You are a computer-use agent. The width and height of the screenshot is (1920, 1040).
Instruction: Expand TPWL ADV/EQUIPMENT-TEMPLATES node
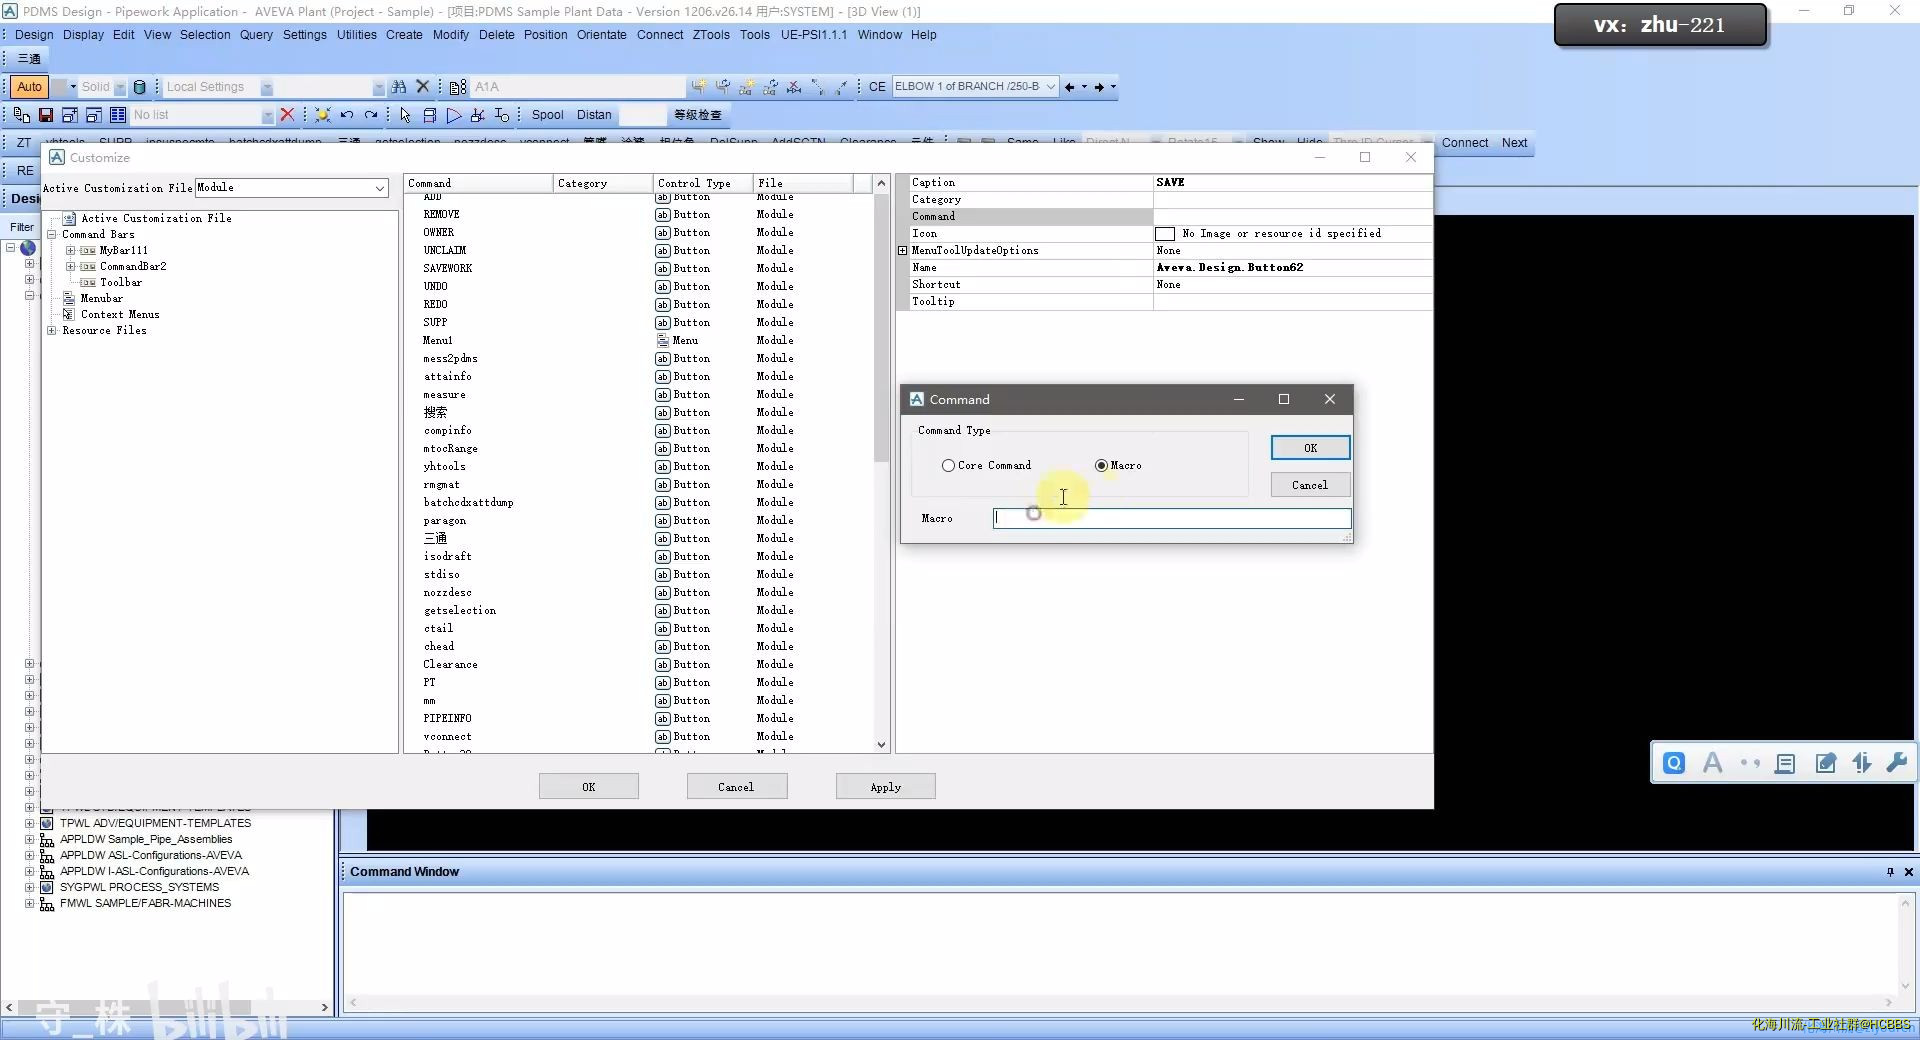tap(29, 824)
